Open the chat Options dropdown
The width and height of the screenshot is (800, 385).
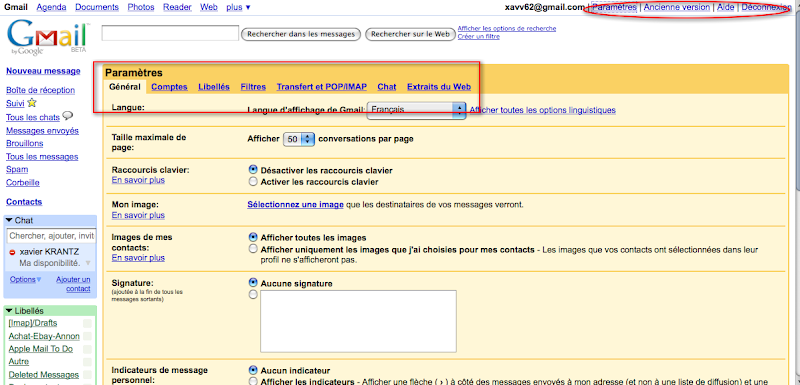[x=26, y=279]
